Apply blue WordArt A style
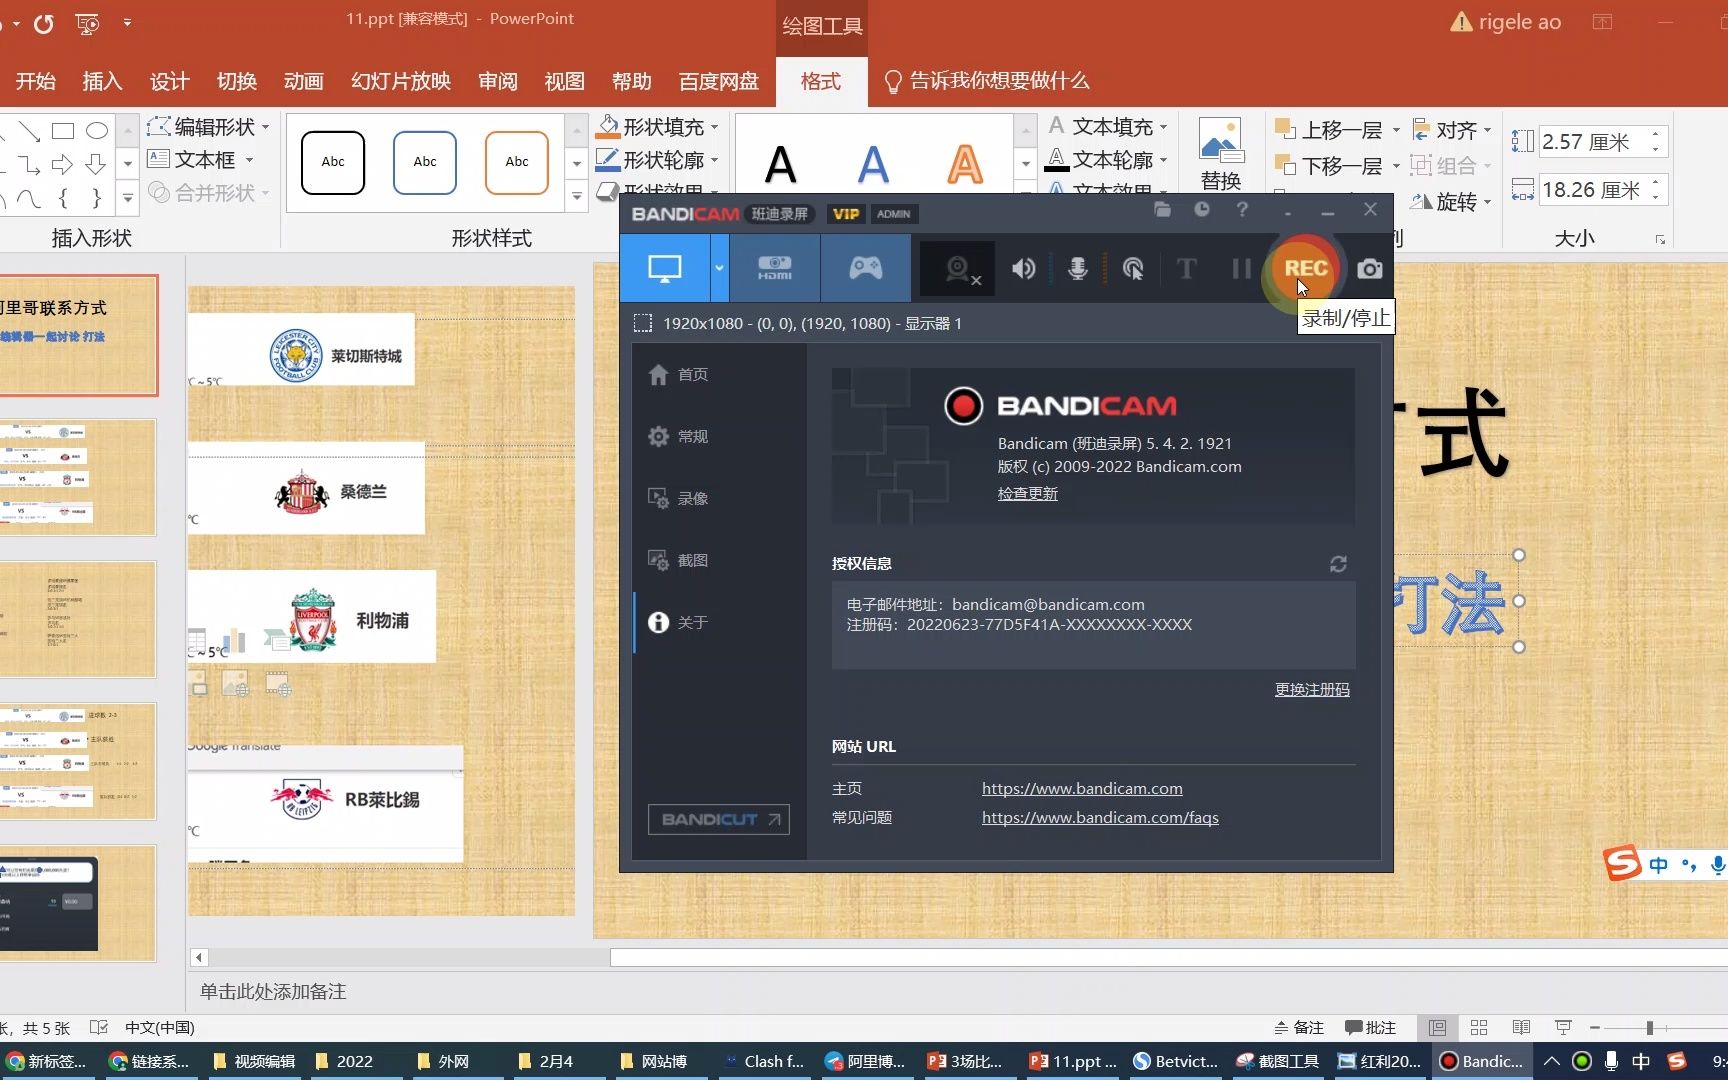 pyautogui.click(x=873, y=165)
